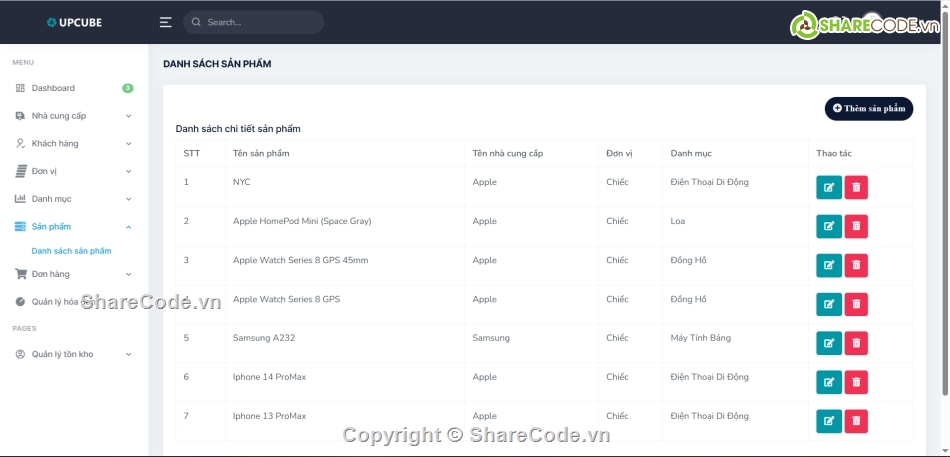Open the Khách hàng menu item
The image size is (950, 457).
[74, 144]
